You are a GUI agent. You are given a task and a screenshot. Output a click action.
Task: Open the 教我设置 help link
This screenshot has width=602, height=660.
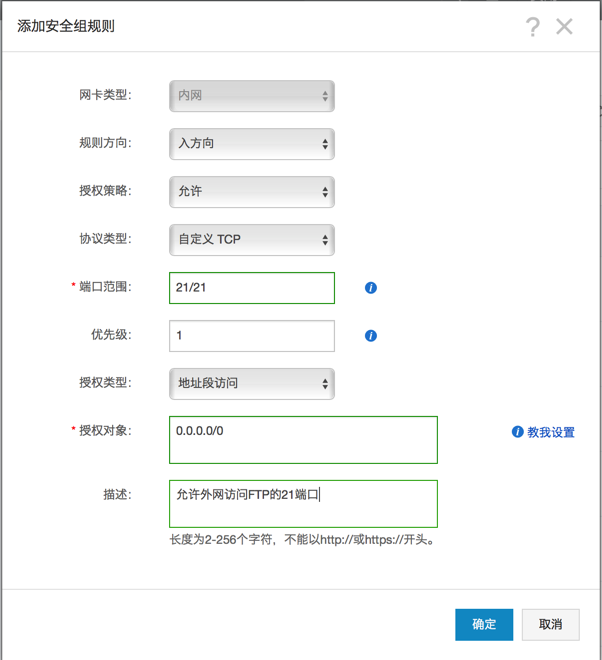coord(551,432)
